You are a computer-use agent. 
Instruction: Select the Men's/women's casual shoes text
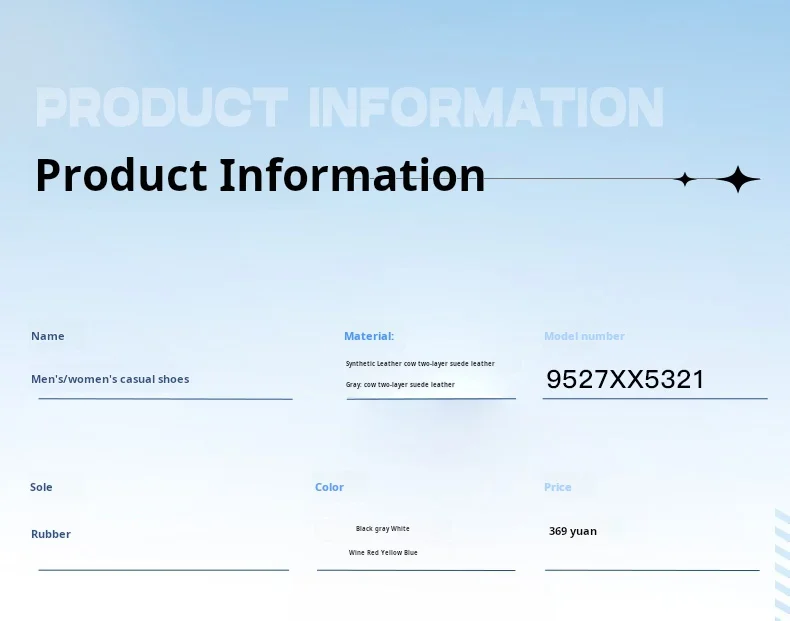point(110,379)
